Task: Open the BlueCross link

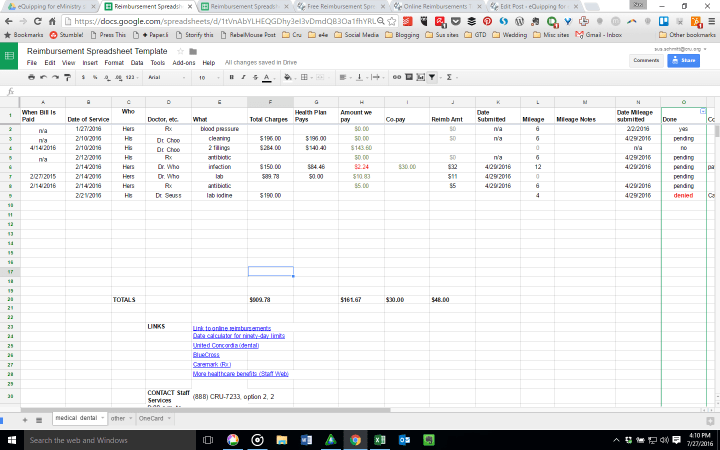Action: (x=206, y=354)
